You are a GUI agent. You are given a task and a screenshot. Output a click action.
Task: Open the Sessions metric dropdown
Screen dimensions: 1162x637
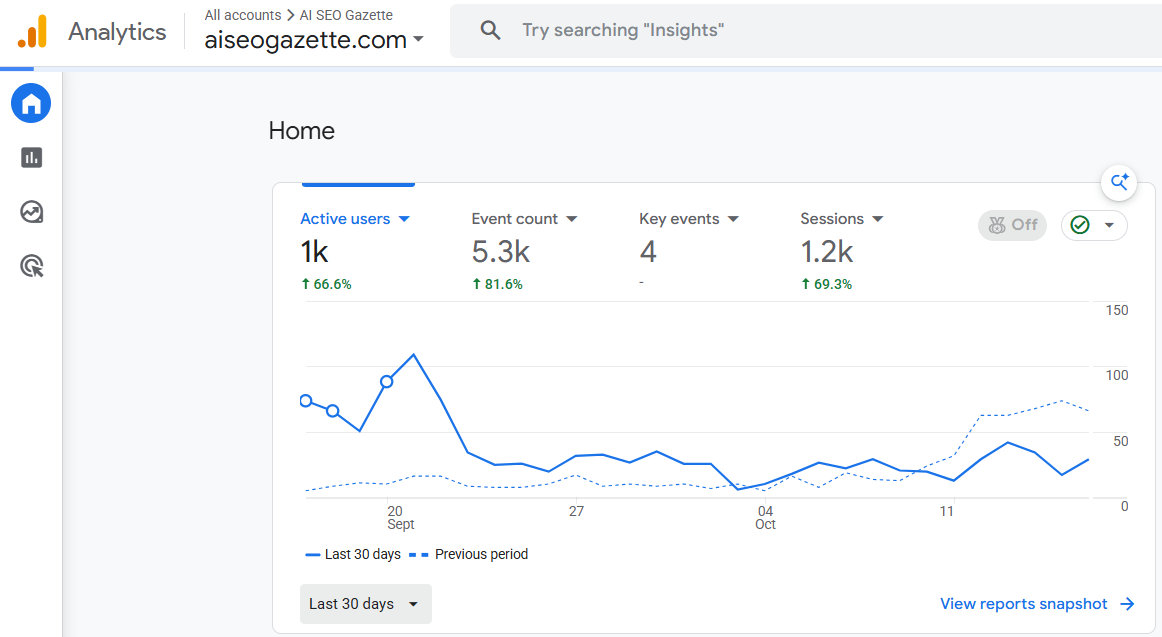pos(877,219)
